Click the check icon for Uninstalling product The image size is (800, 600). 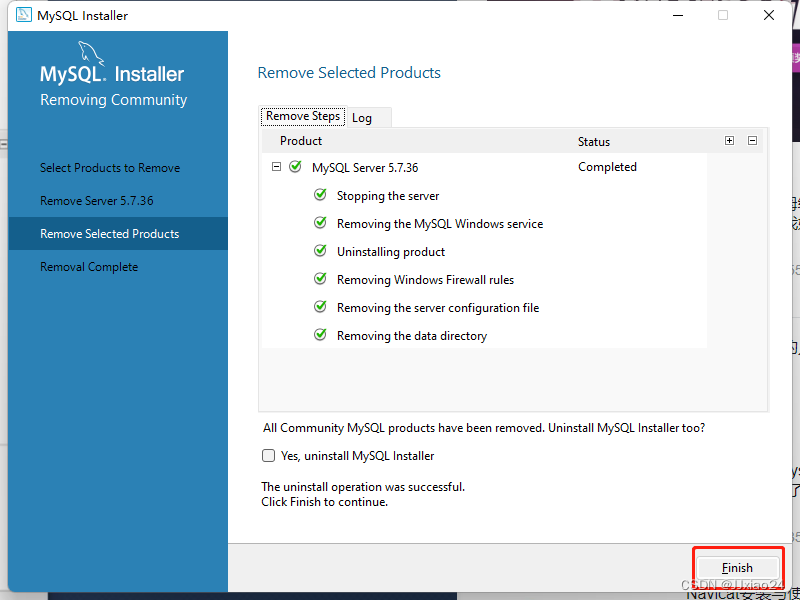point(320,251)
